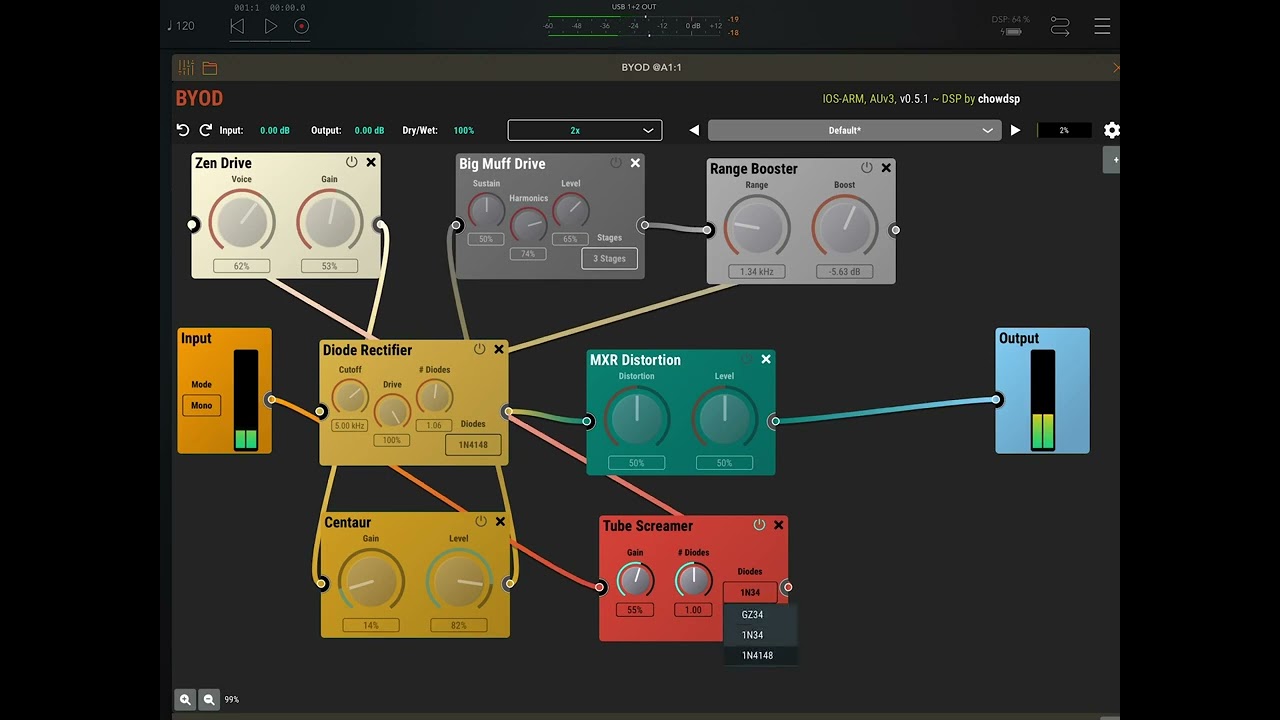Image resolution: width=1280 pixels, height=720 pixels.
Task: Click Centaur Gain 14% value box
Action: point(371,625)
